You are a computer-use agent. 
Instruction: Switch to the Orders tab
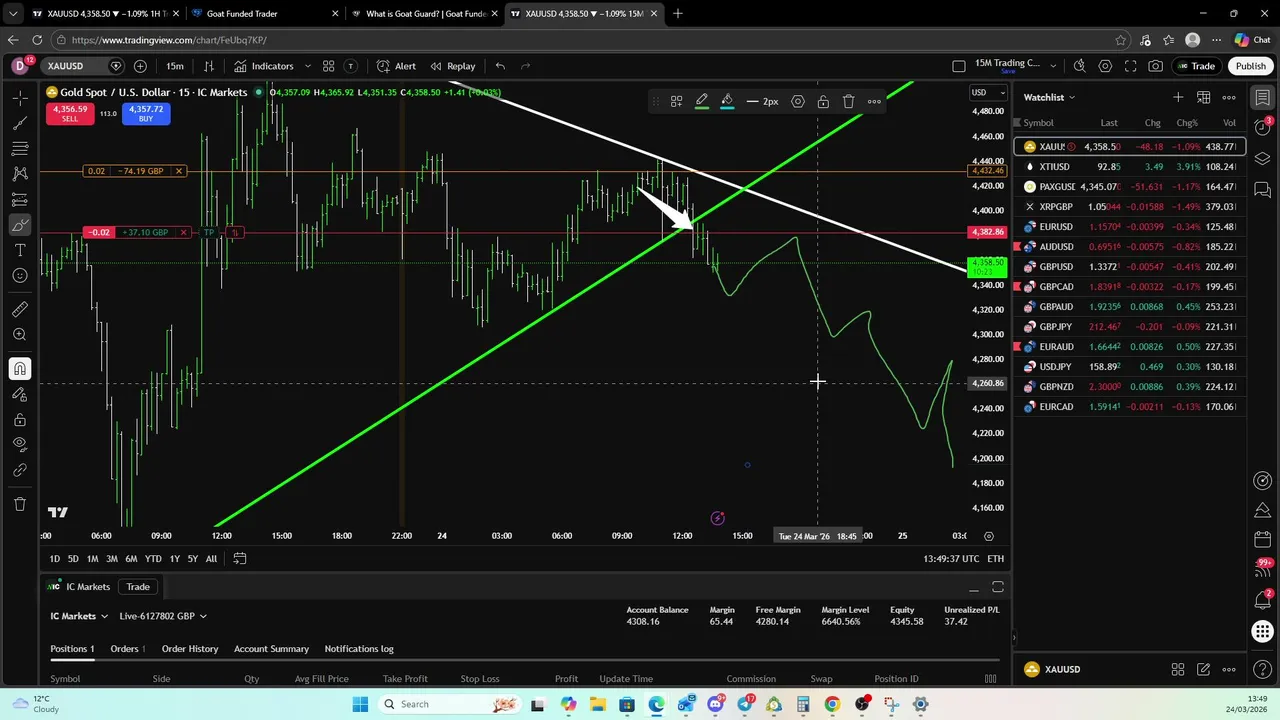tap(127, 649)
